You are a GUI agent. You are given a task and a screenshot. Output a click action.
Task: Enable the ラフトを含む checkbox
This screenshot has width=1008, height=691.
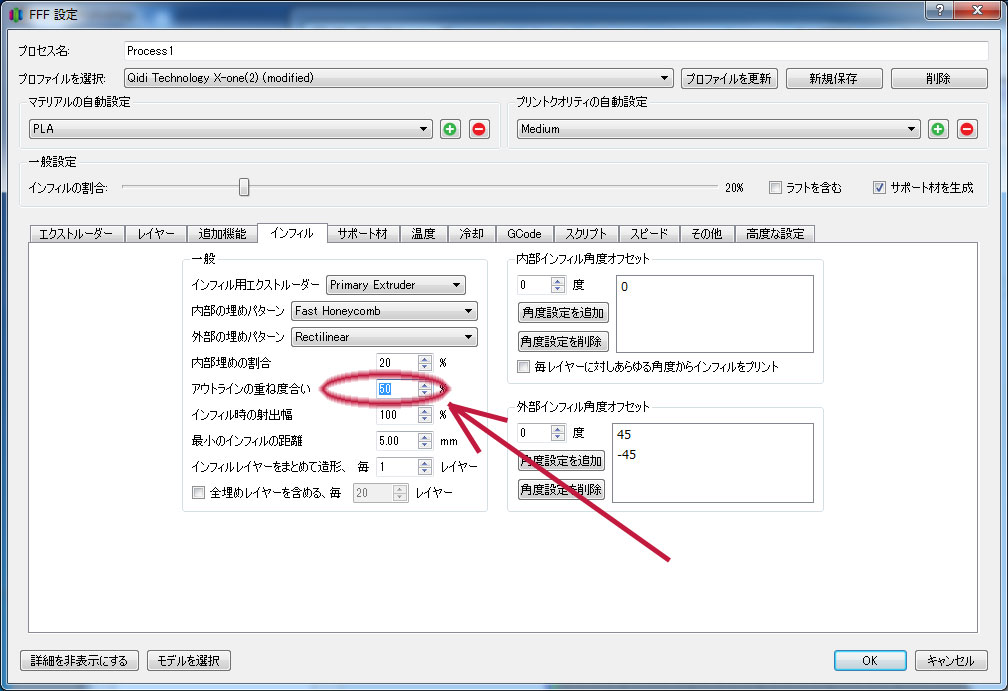click(x=775, y=187)
